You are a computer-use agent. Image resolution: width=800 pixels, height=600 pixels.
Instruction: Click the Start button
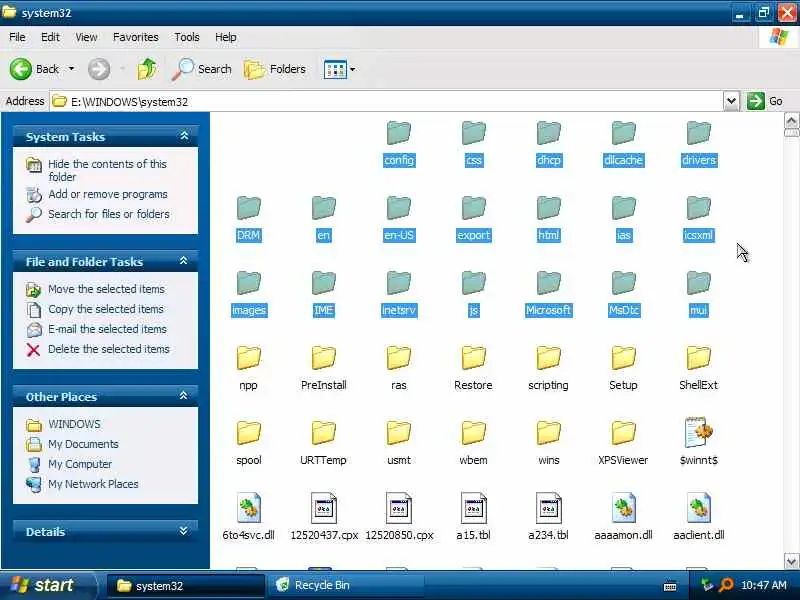[47, 585]
